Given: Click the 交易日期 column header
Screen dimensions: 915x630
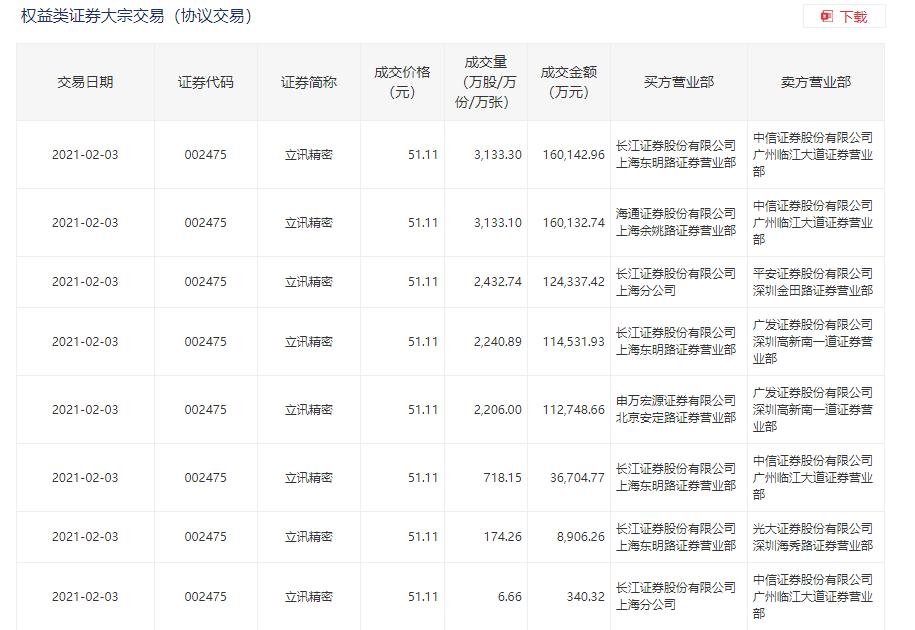Looking at the screenshot, I should pos(85,82).
